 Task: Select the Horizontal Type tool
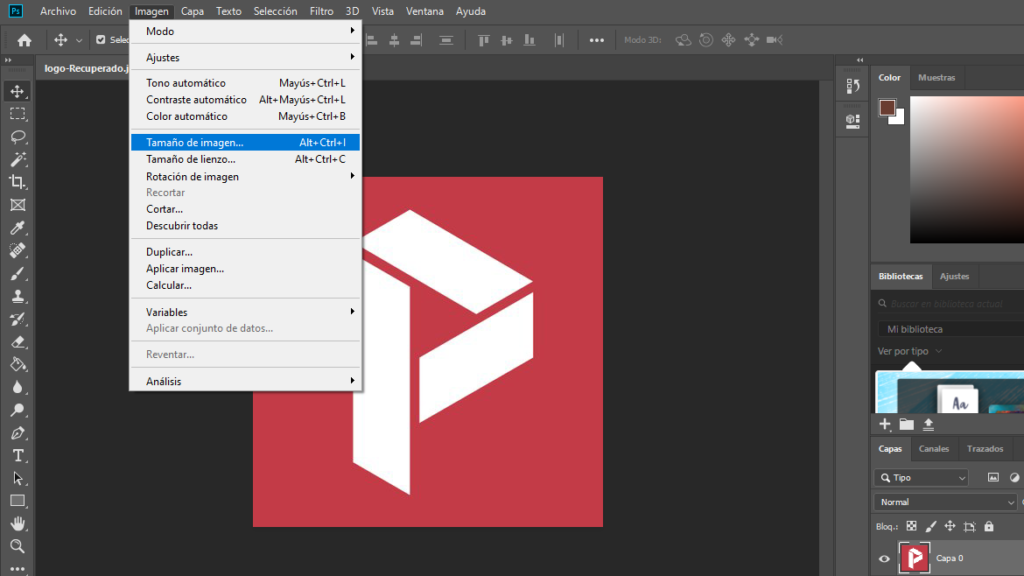tap(18, 455)
